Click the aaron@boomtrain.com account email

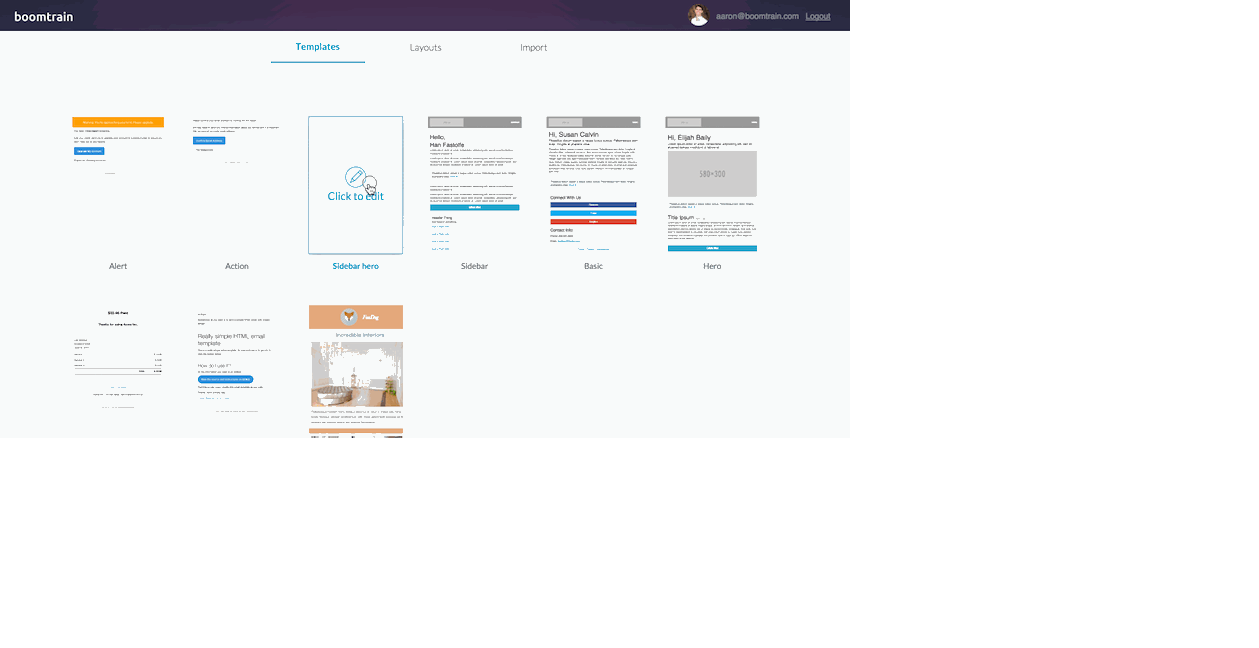click(x=757, y=16)
